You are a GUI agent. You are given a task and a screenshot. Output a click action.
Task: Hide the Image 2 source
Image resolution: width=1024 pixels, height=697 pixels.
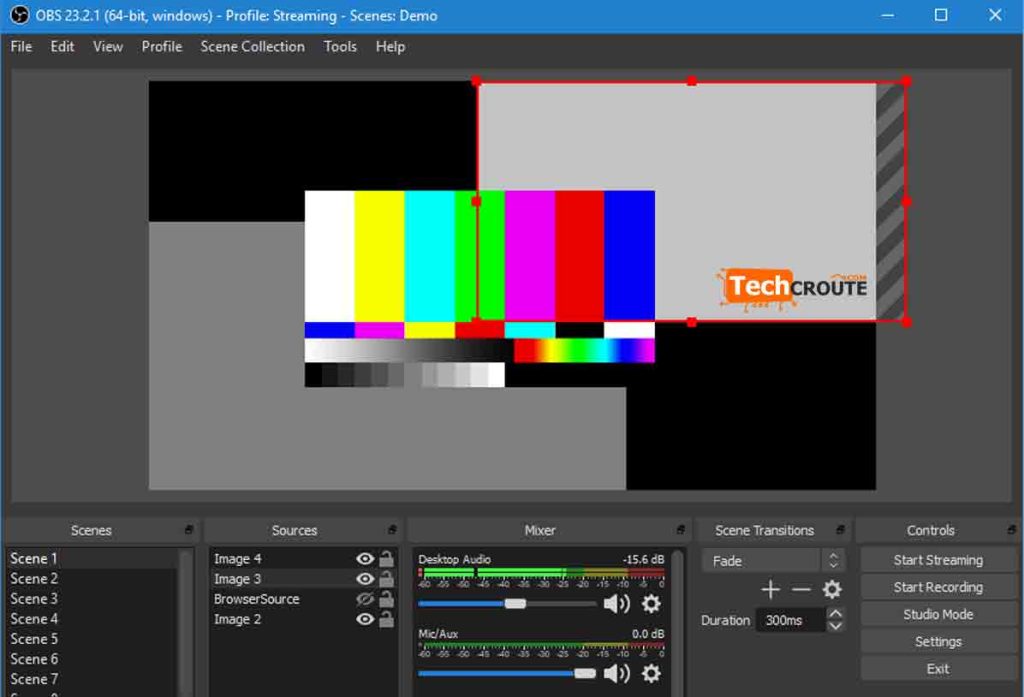tap(365, 619)
